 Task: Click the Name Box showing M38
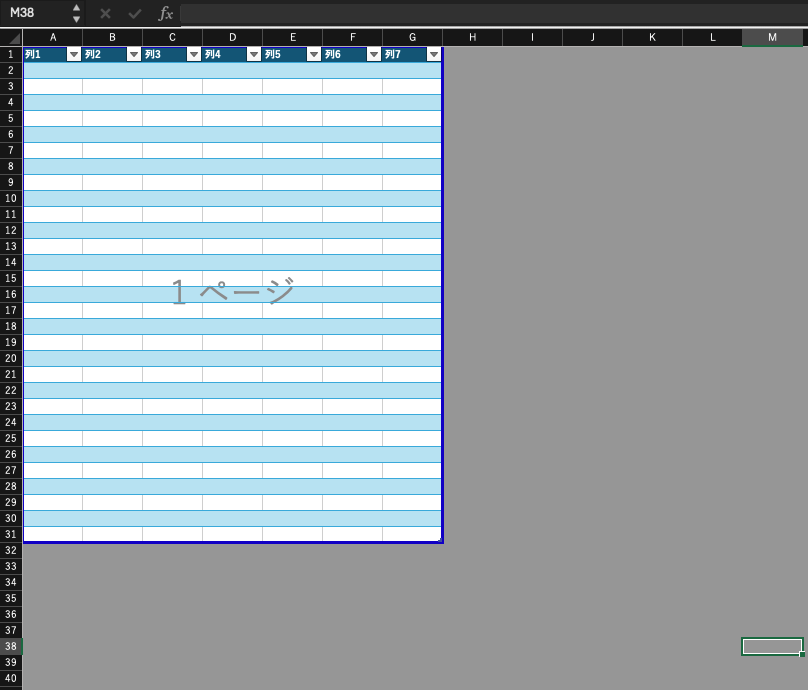coord(36,14)
